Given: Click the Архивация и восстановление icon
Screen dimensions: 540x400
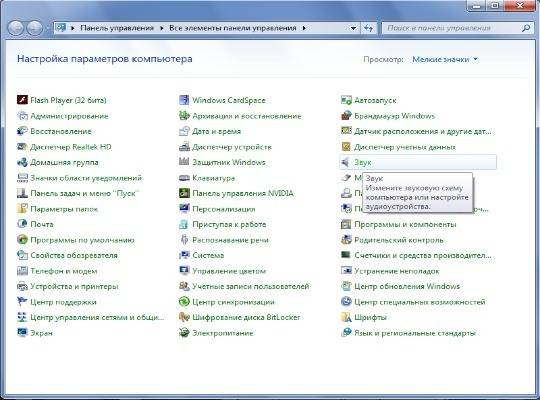Looking at the screenshot, I should click(x=184, y=116).
